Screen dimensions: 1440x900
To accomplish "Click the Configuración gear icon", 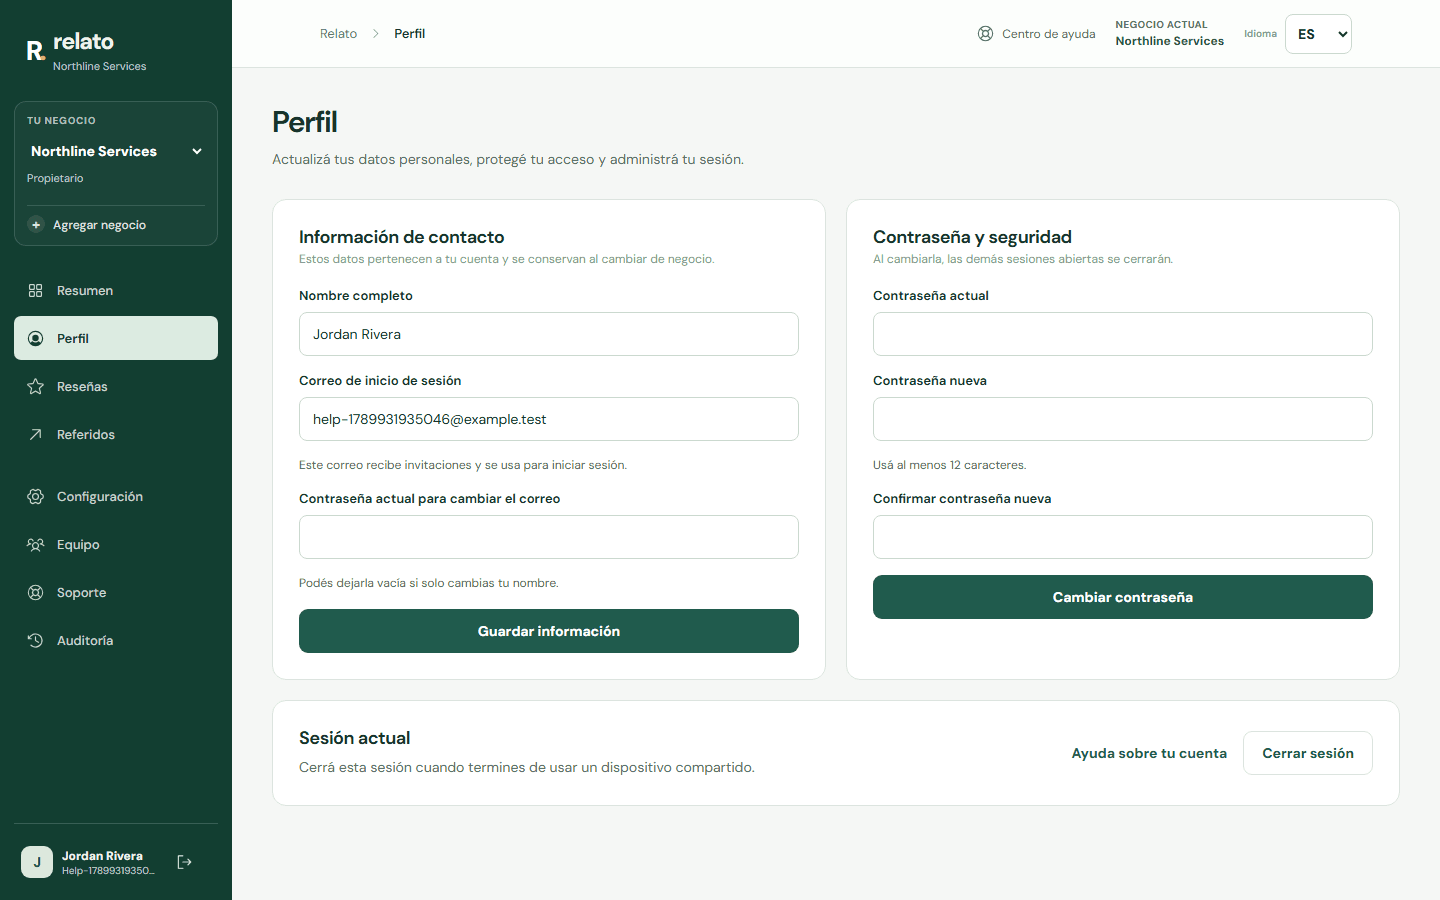I will 35,497.
